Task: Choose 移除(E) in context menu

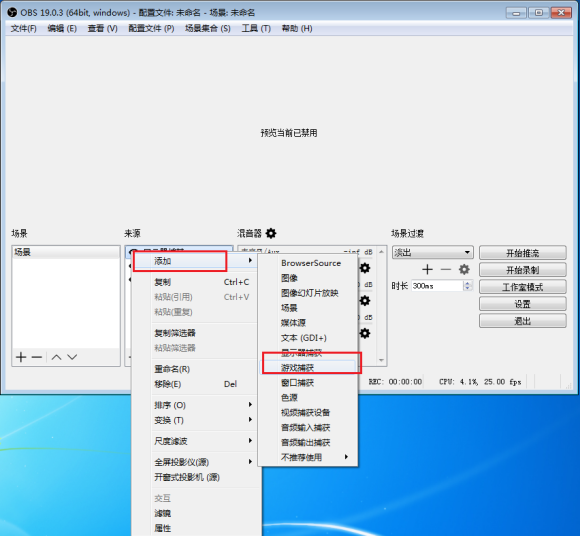Action: coord(195,384)
